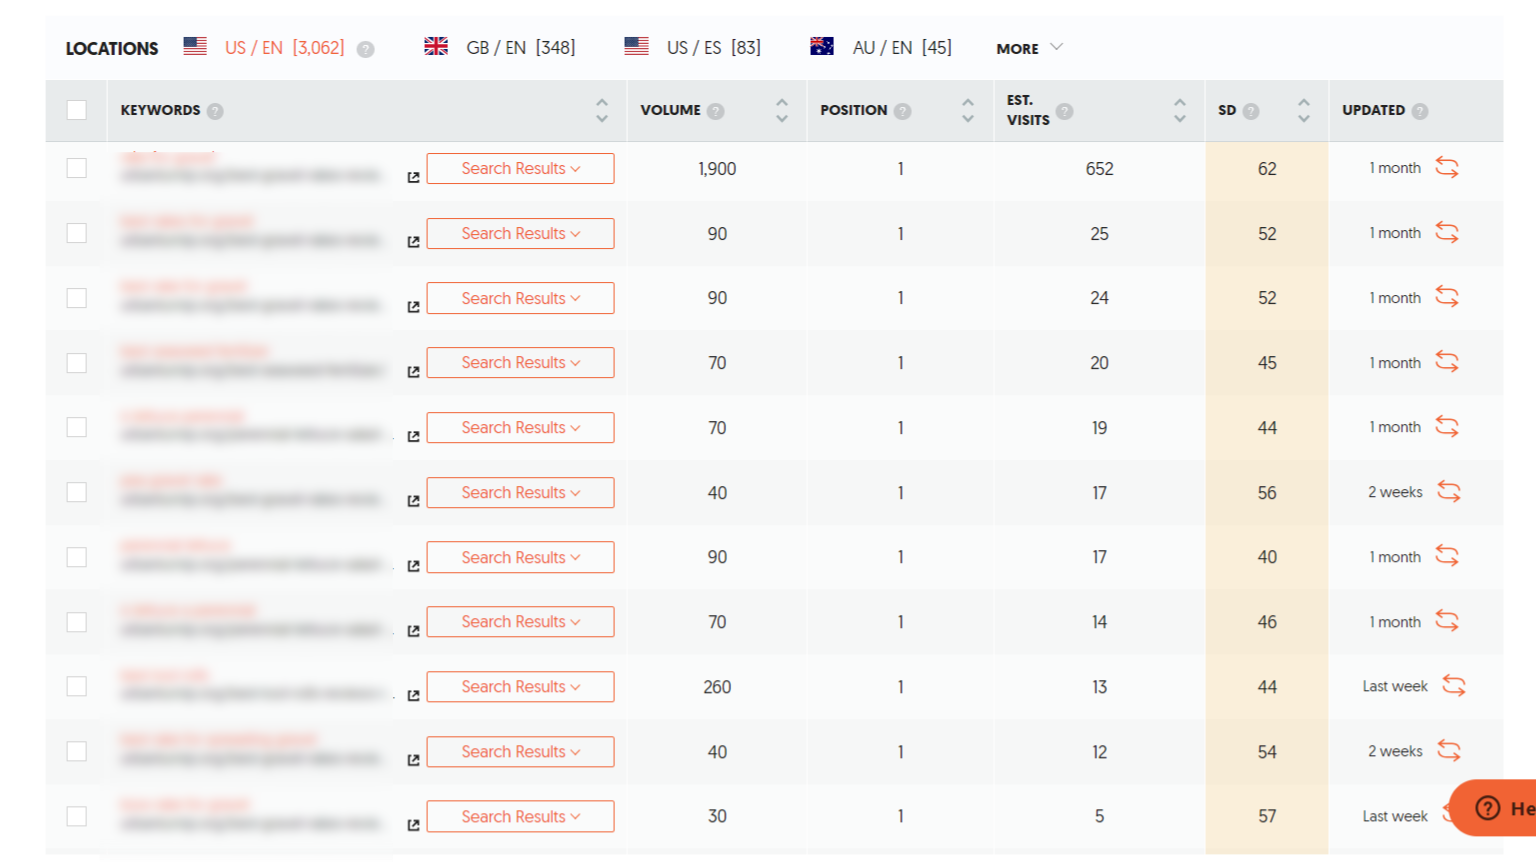Viewport: 1536px width, 868px height.
Task: Show help for the Keywords column
Action: pyautogui.click(x=215, y=111)
